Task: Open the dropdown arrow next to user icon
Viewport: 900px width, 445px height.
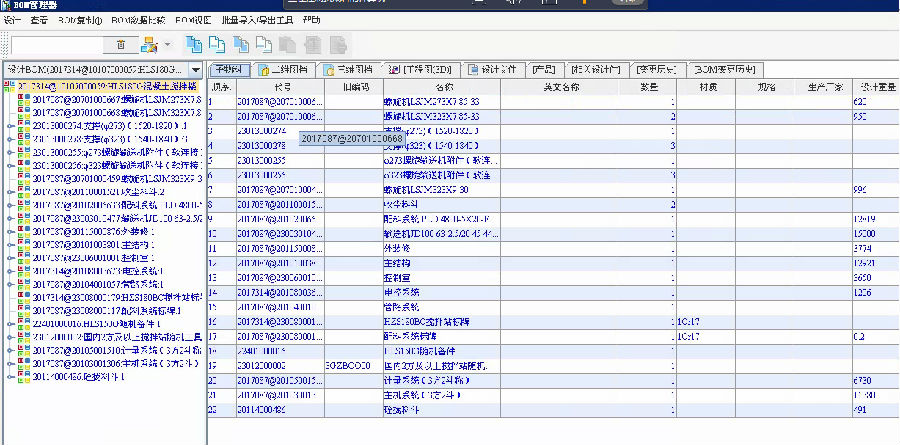Action: pyautogui.click(x=168, y=45)
